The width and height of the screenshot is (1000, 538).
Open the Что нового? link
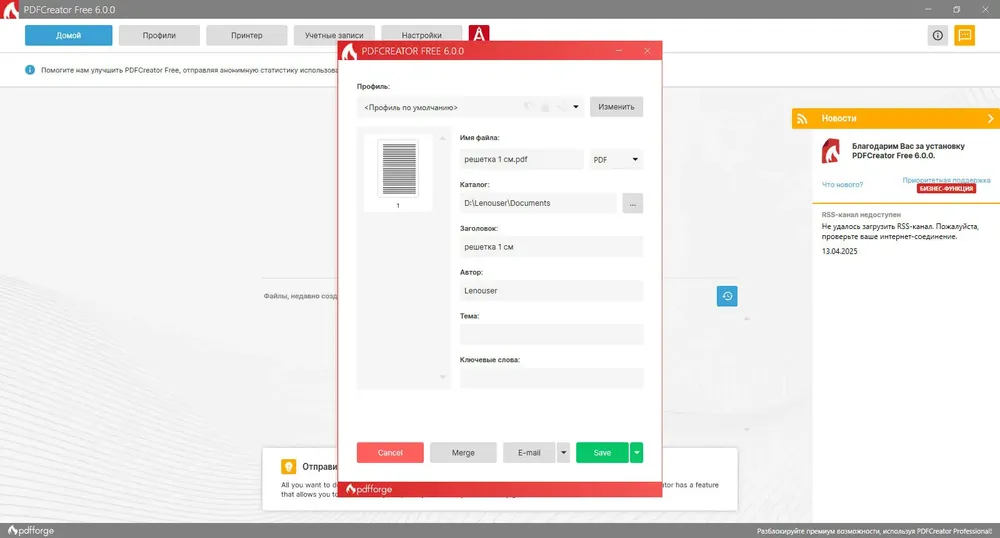tap(842, 185)
